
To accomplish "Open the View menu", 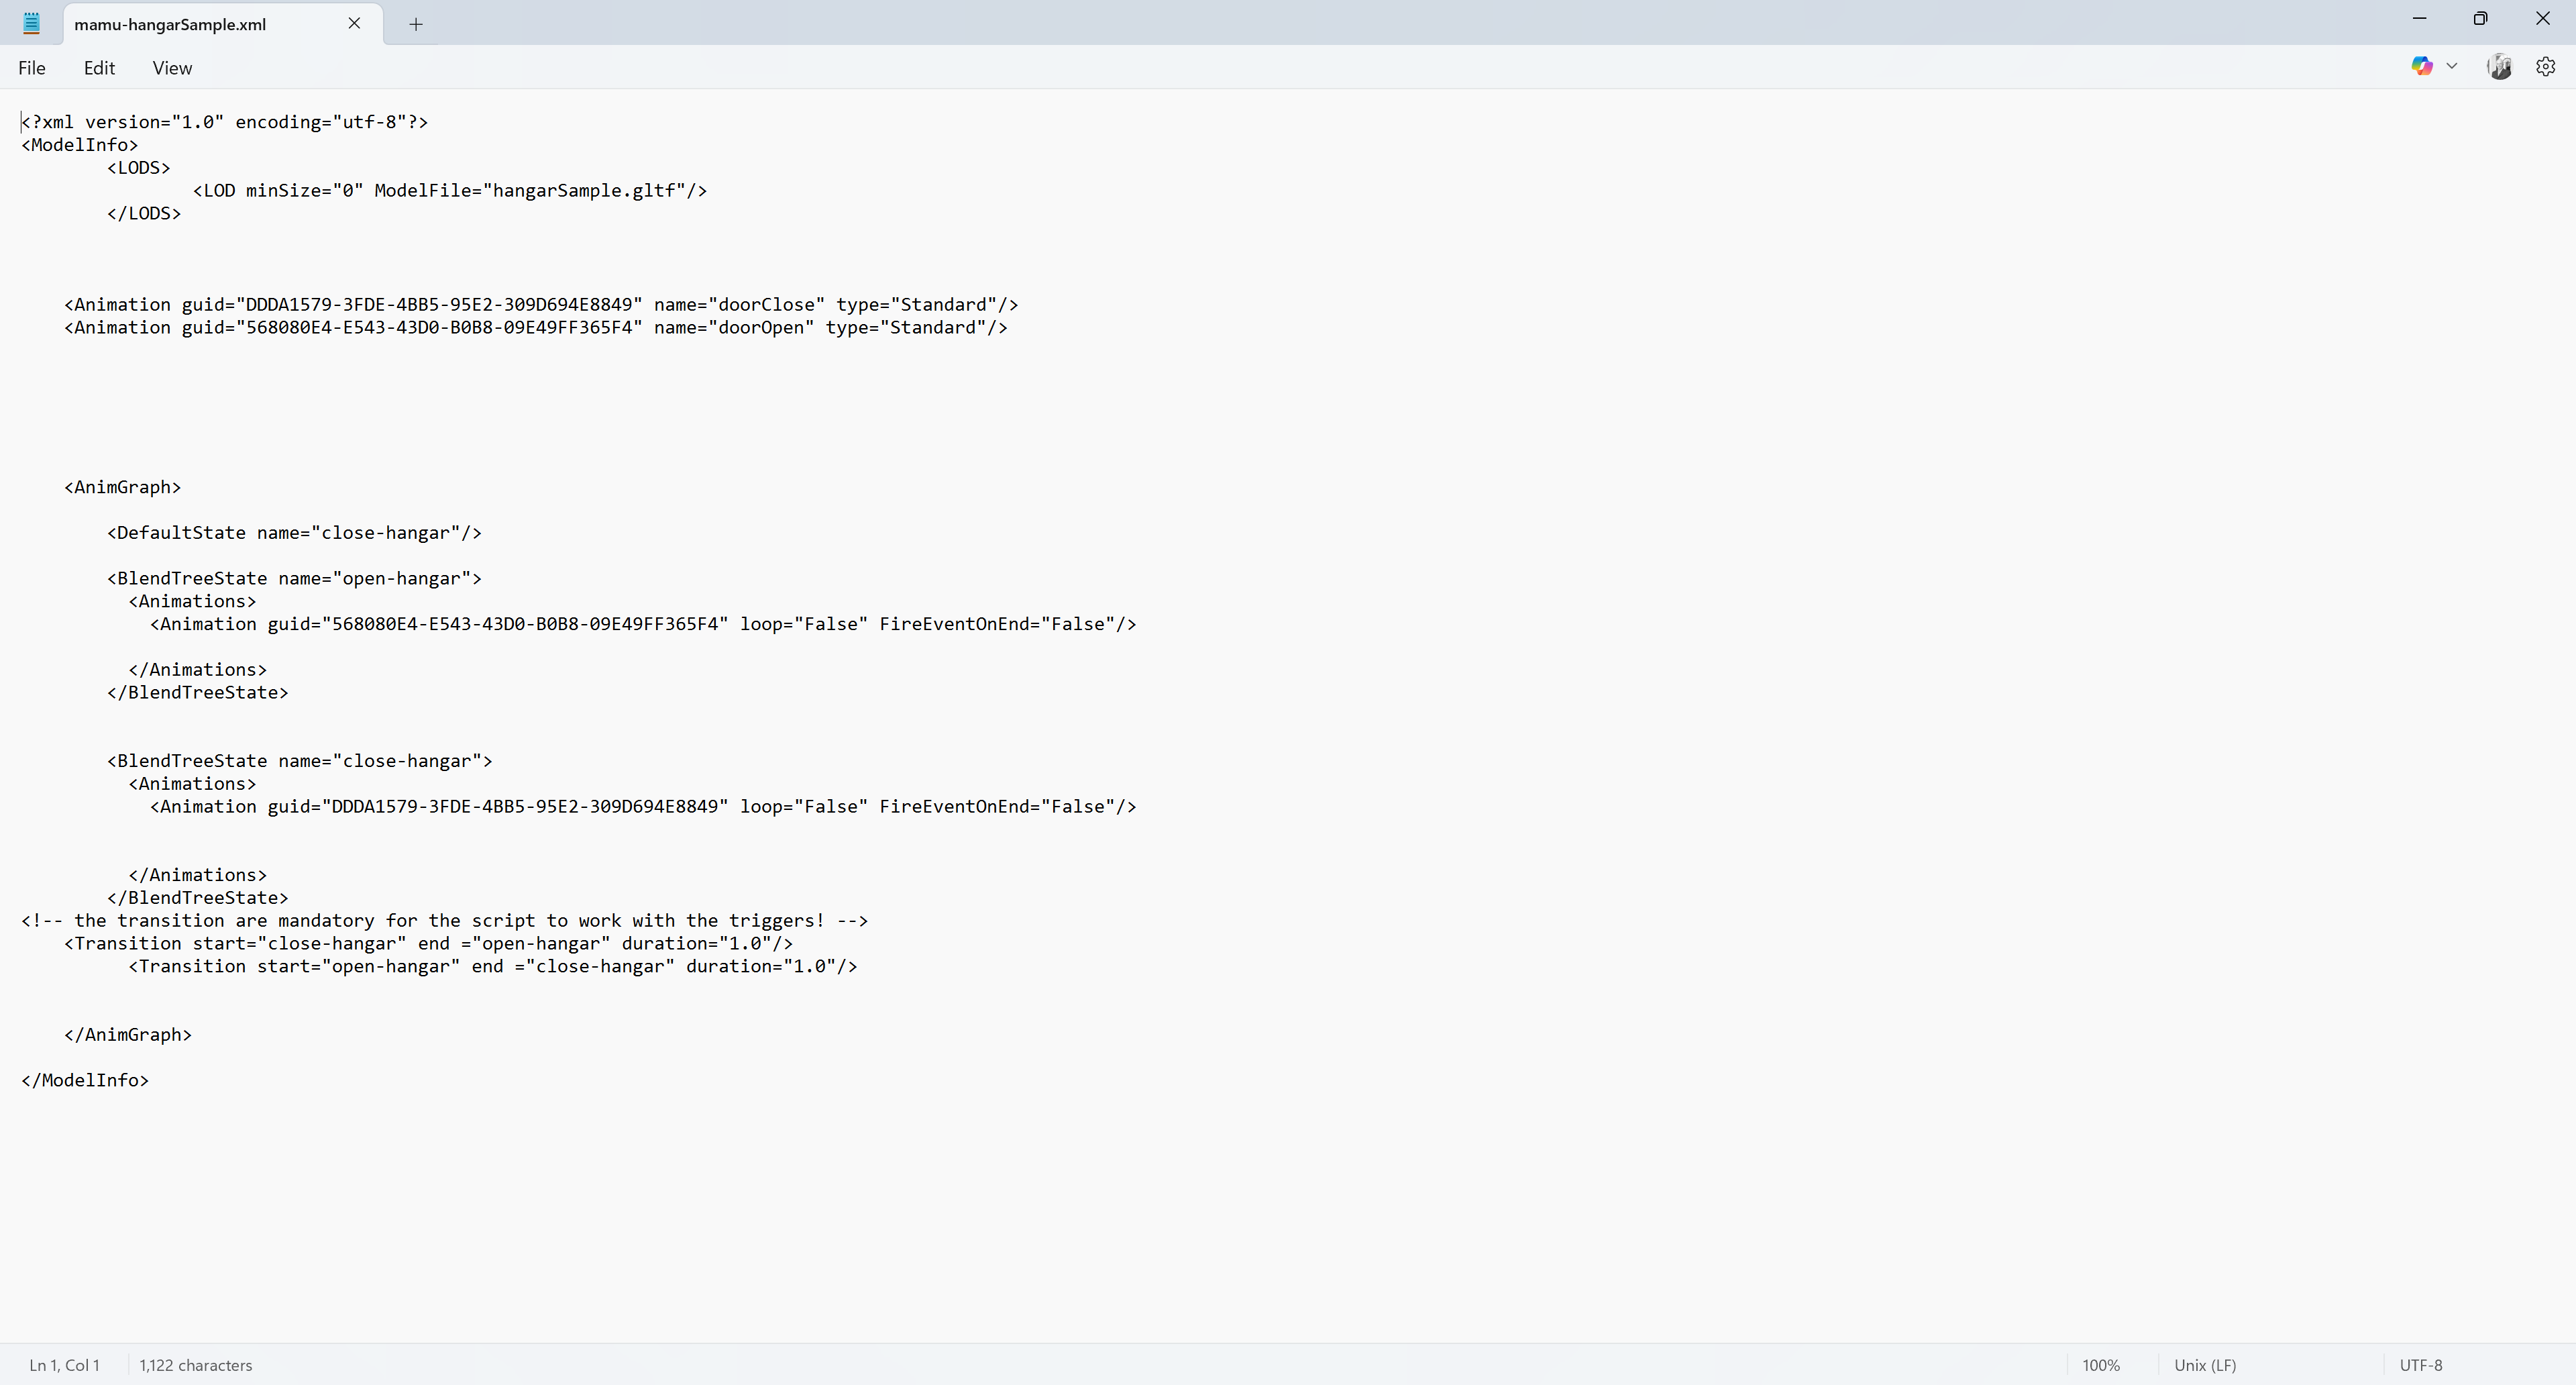I will point(172,68).
